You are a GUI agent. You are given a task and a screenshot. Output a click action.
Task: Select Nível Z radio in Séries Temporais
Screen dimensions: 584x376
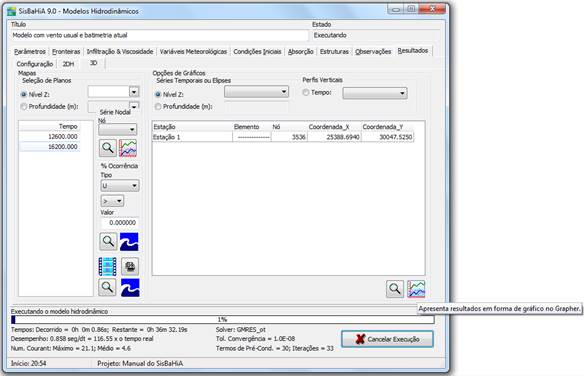[158, 95]
